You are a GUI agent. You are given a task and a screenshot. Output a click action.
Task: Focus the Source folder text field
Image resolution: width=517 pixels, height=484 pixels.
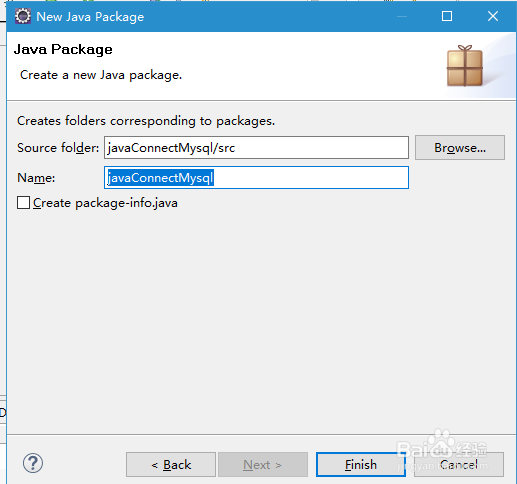(x=256, y=147)
